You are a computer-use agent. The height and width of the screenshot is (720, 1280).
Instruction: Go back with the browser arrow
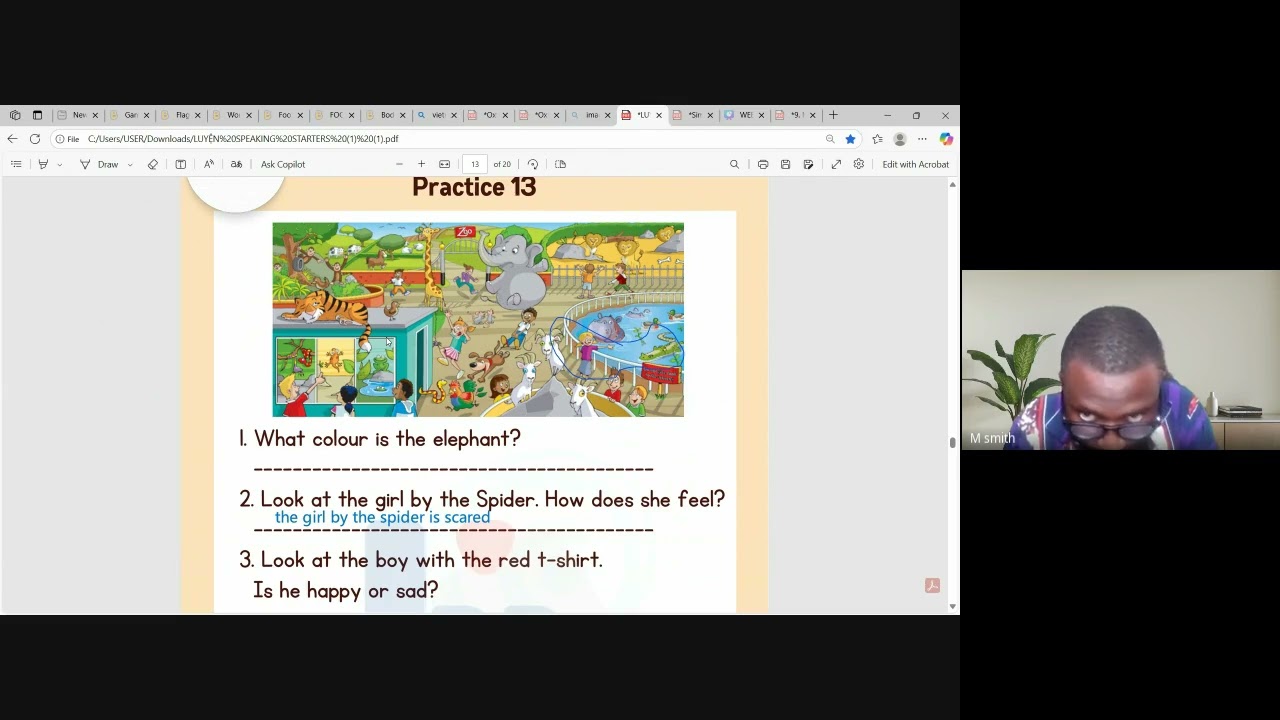[12, 139]
